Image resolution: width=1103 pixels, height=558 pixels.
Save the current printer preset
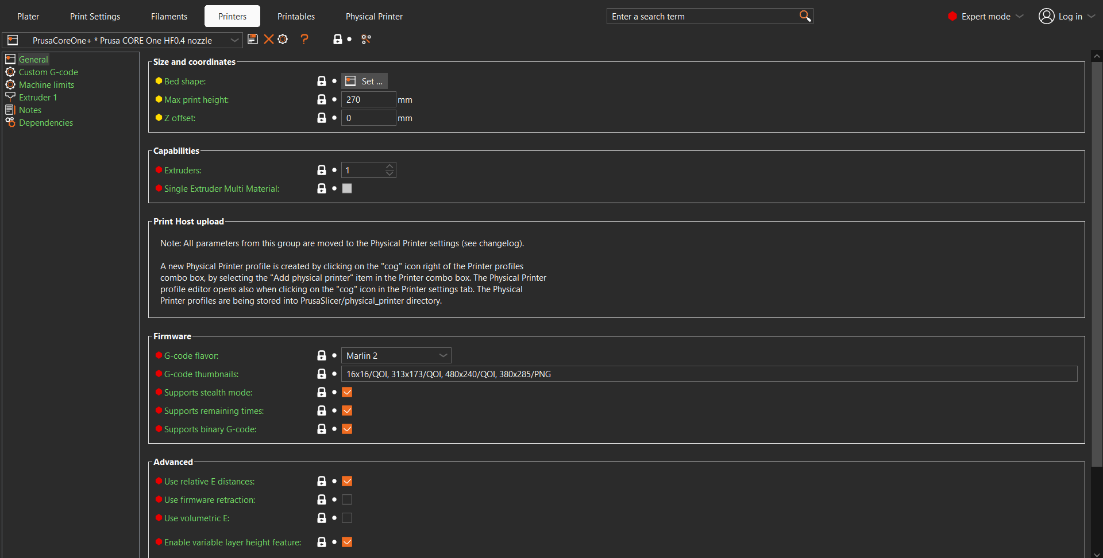coord(253,40)
